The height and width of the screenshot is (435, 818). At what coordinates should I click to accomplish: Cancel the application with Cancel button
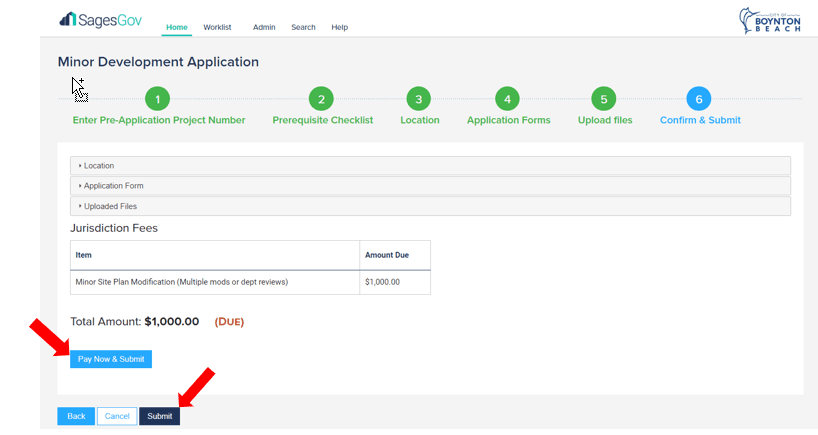point(117,416)
